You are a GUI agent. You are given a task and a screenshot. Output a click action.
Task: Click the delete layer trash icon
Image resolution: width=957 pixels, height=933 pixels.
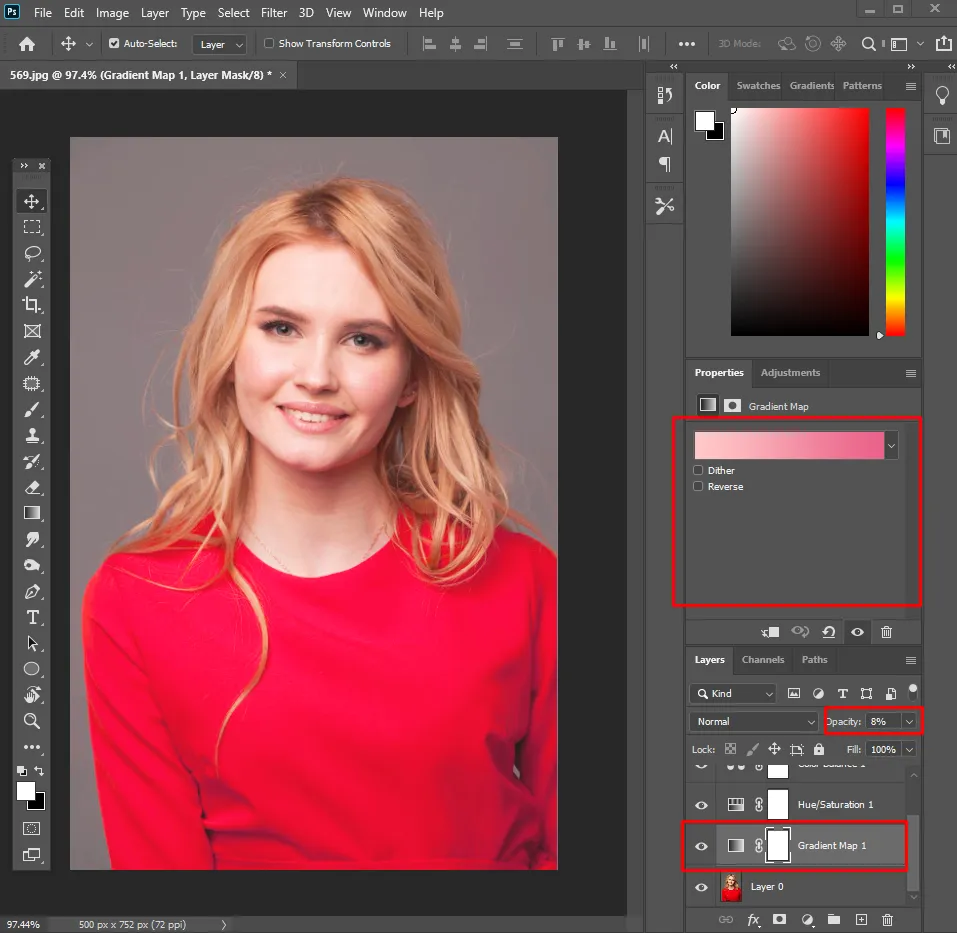click(x=887, y=920)
